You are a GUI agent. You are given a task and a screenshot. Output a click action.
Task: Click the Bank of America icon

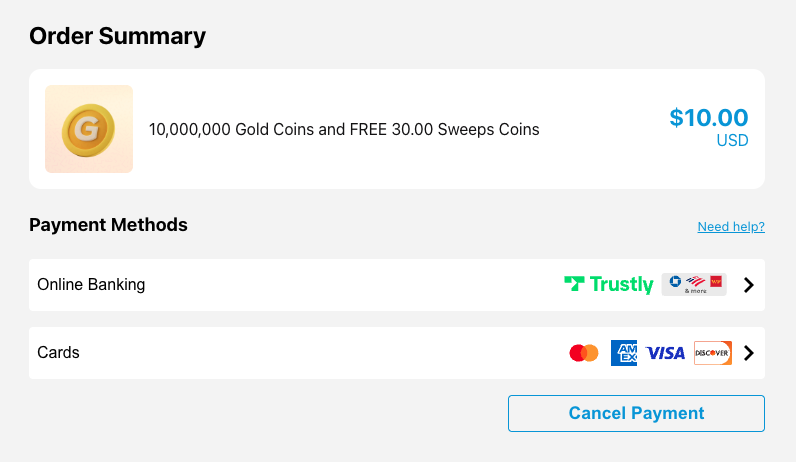point(695,281)
